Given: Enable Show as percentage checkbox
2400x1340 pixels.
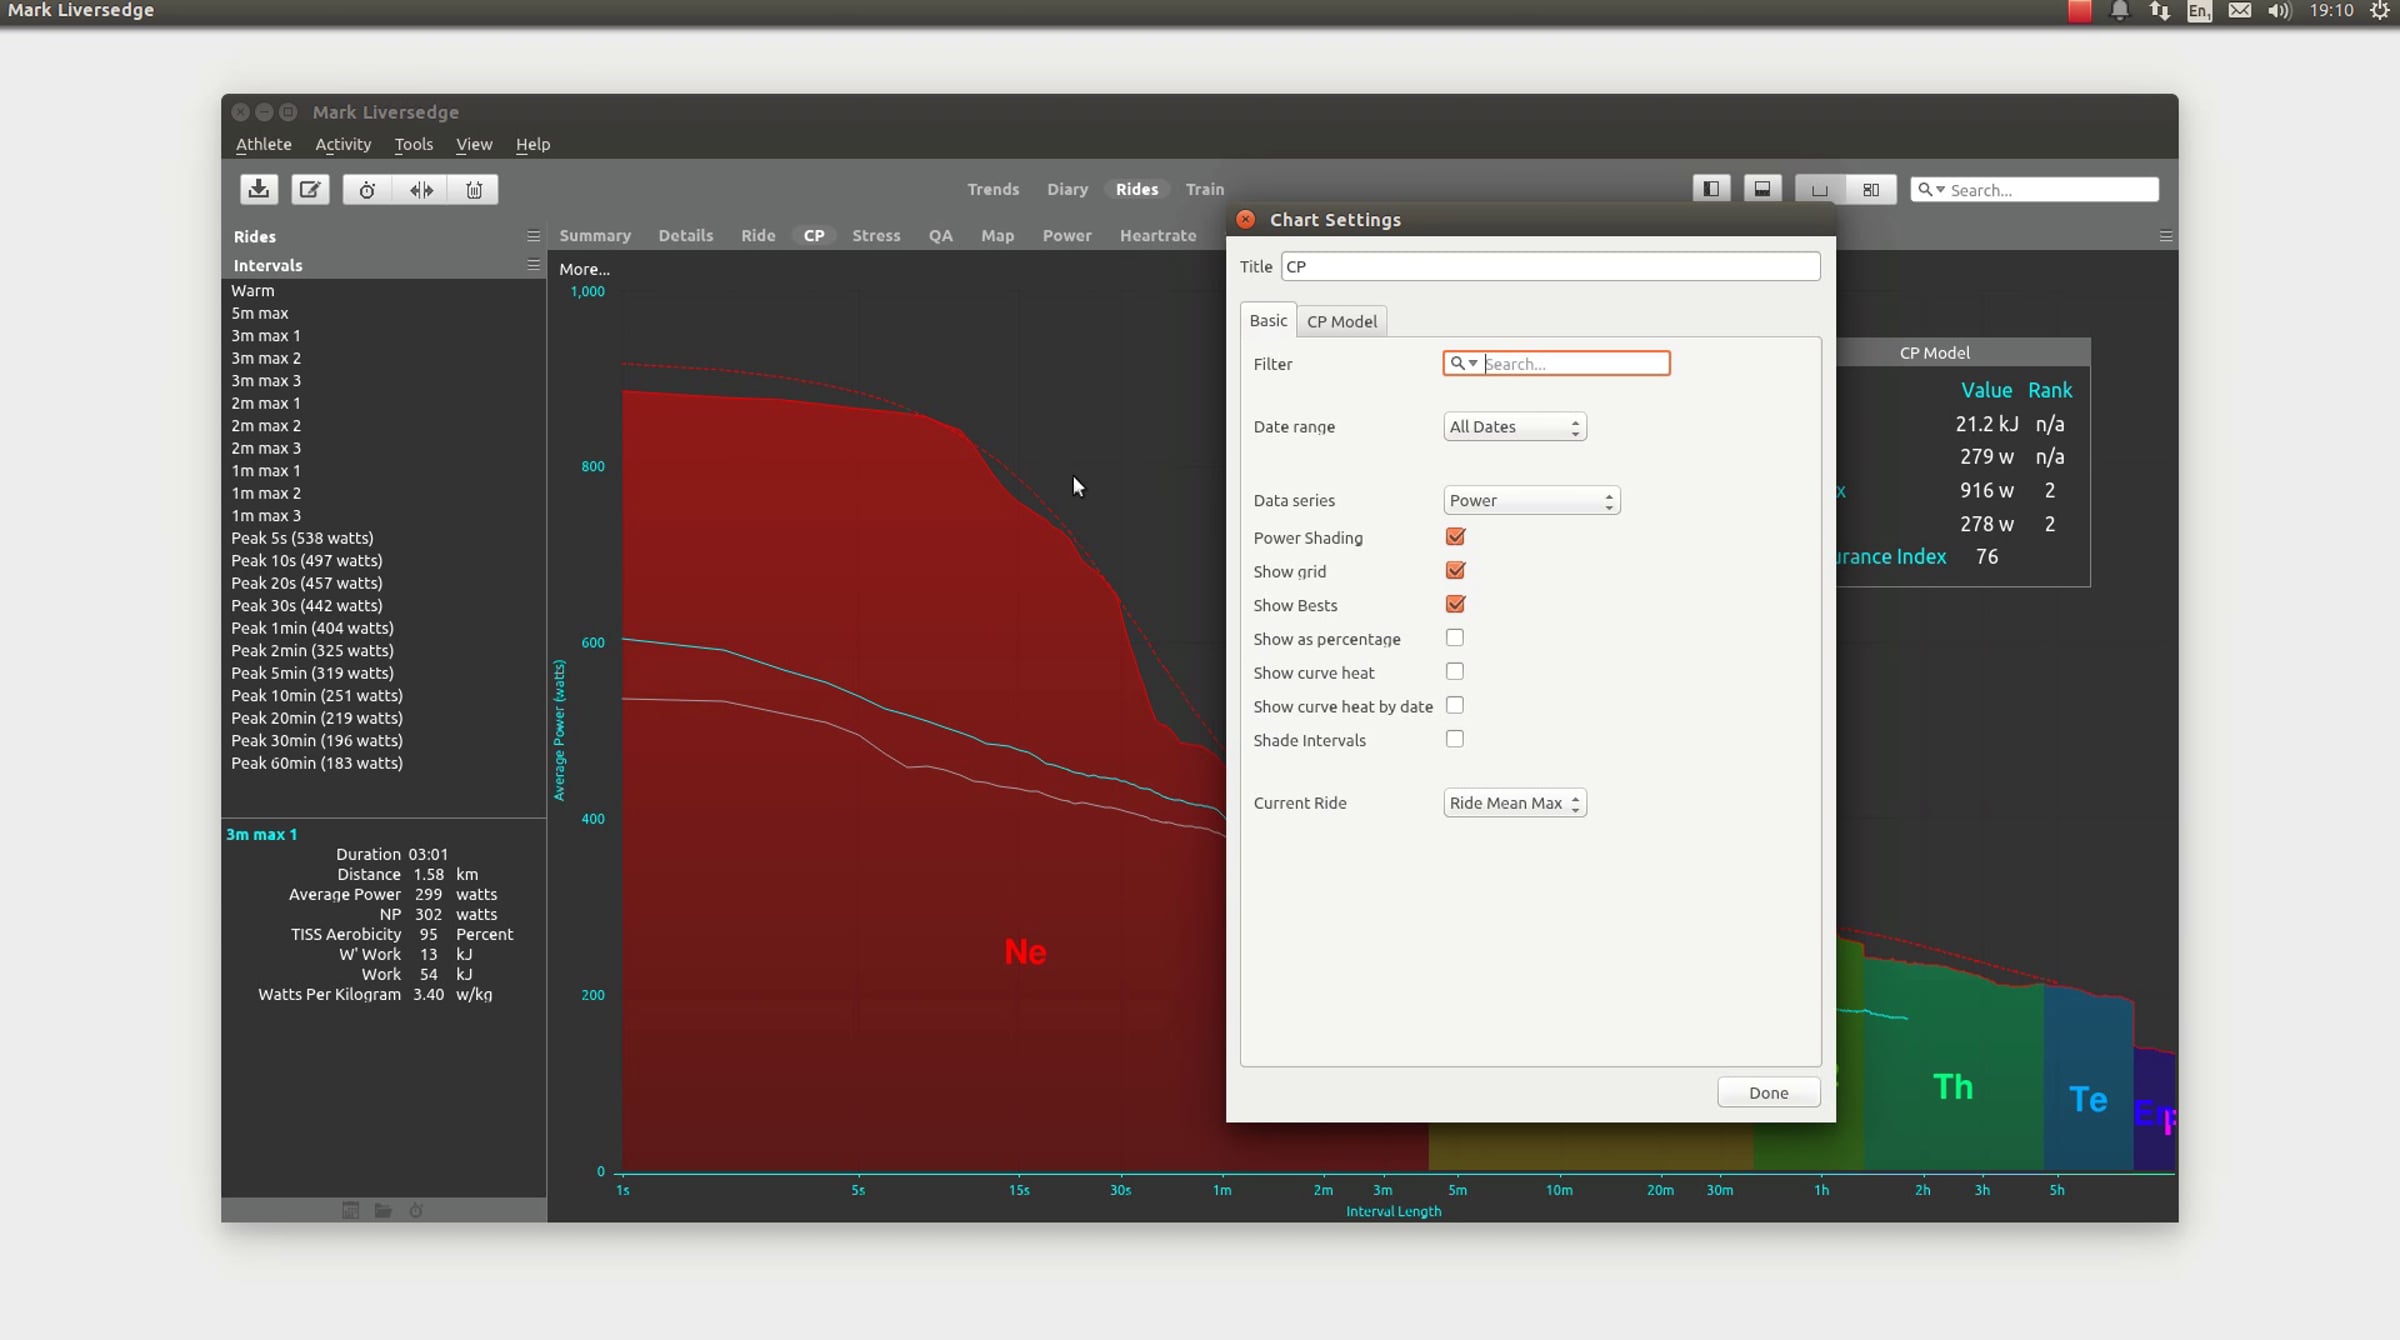Looking at the screenshot, I should 1455,638.
